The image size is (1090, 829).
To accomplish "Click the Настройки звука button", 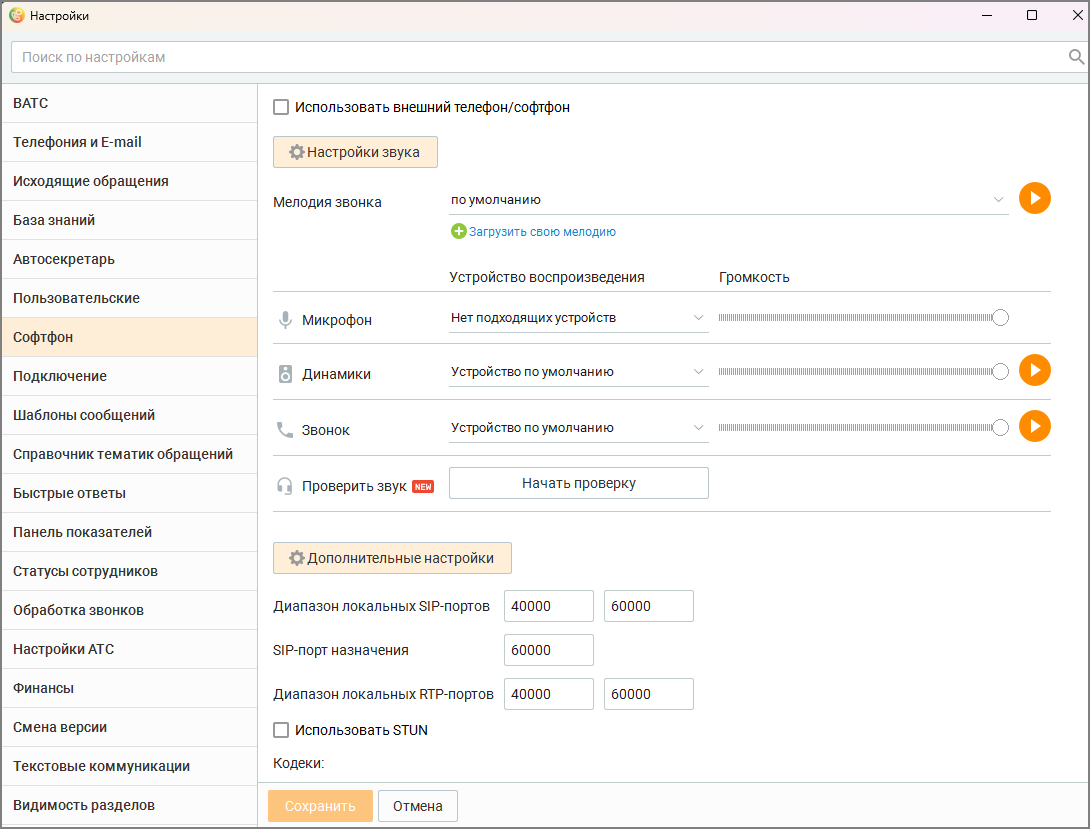I will pos(355,152).
